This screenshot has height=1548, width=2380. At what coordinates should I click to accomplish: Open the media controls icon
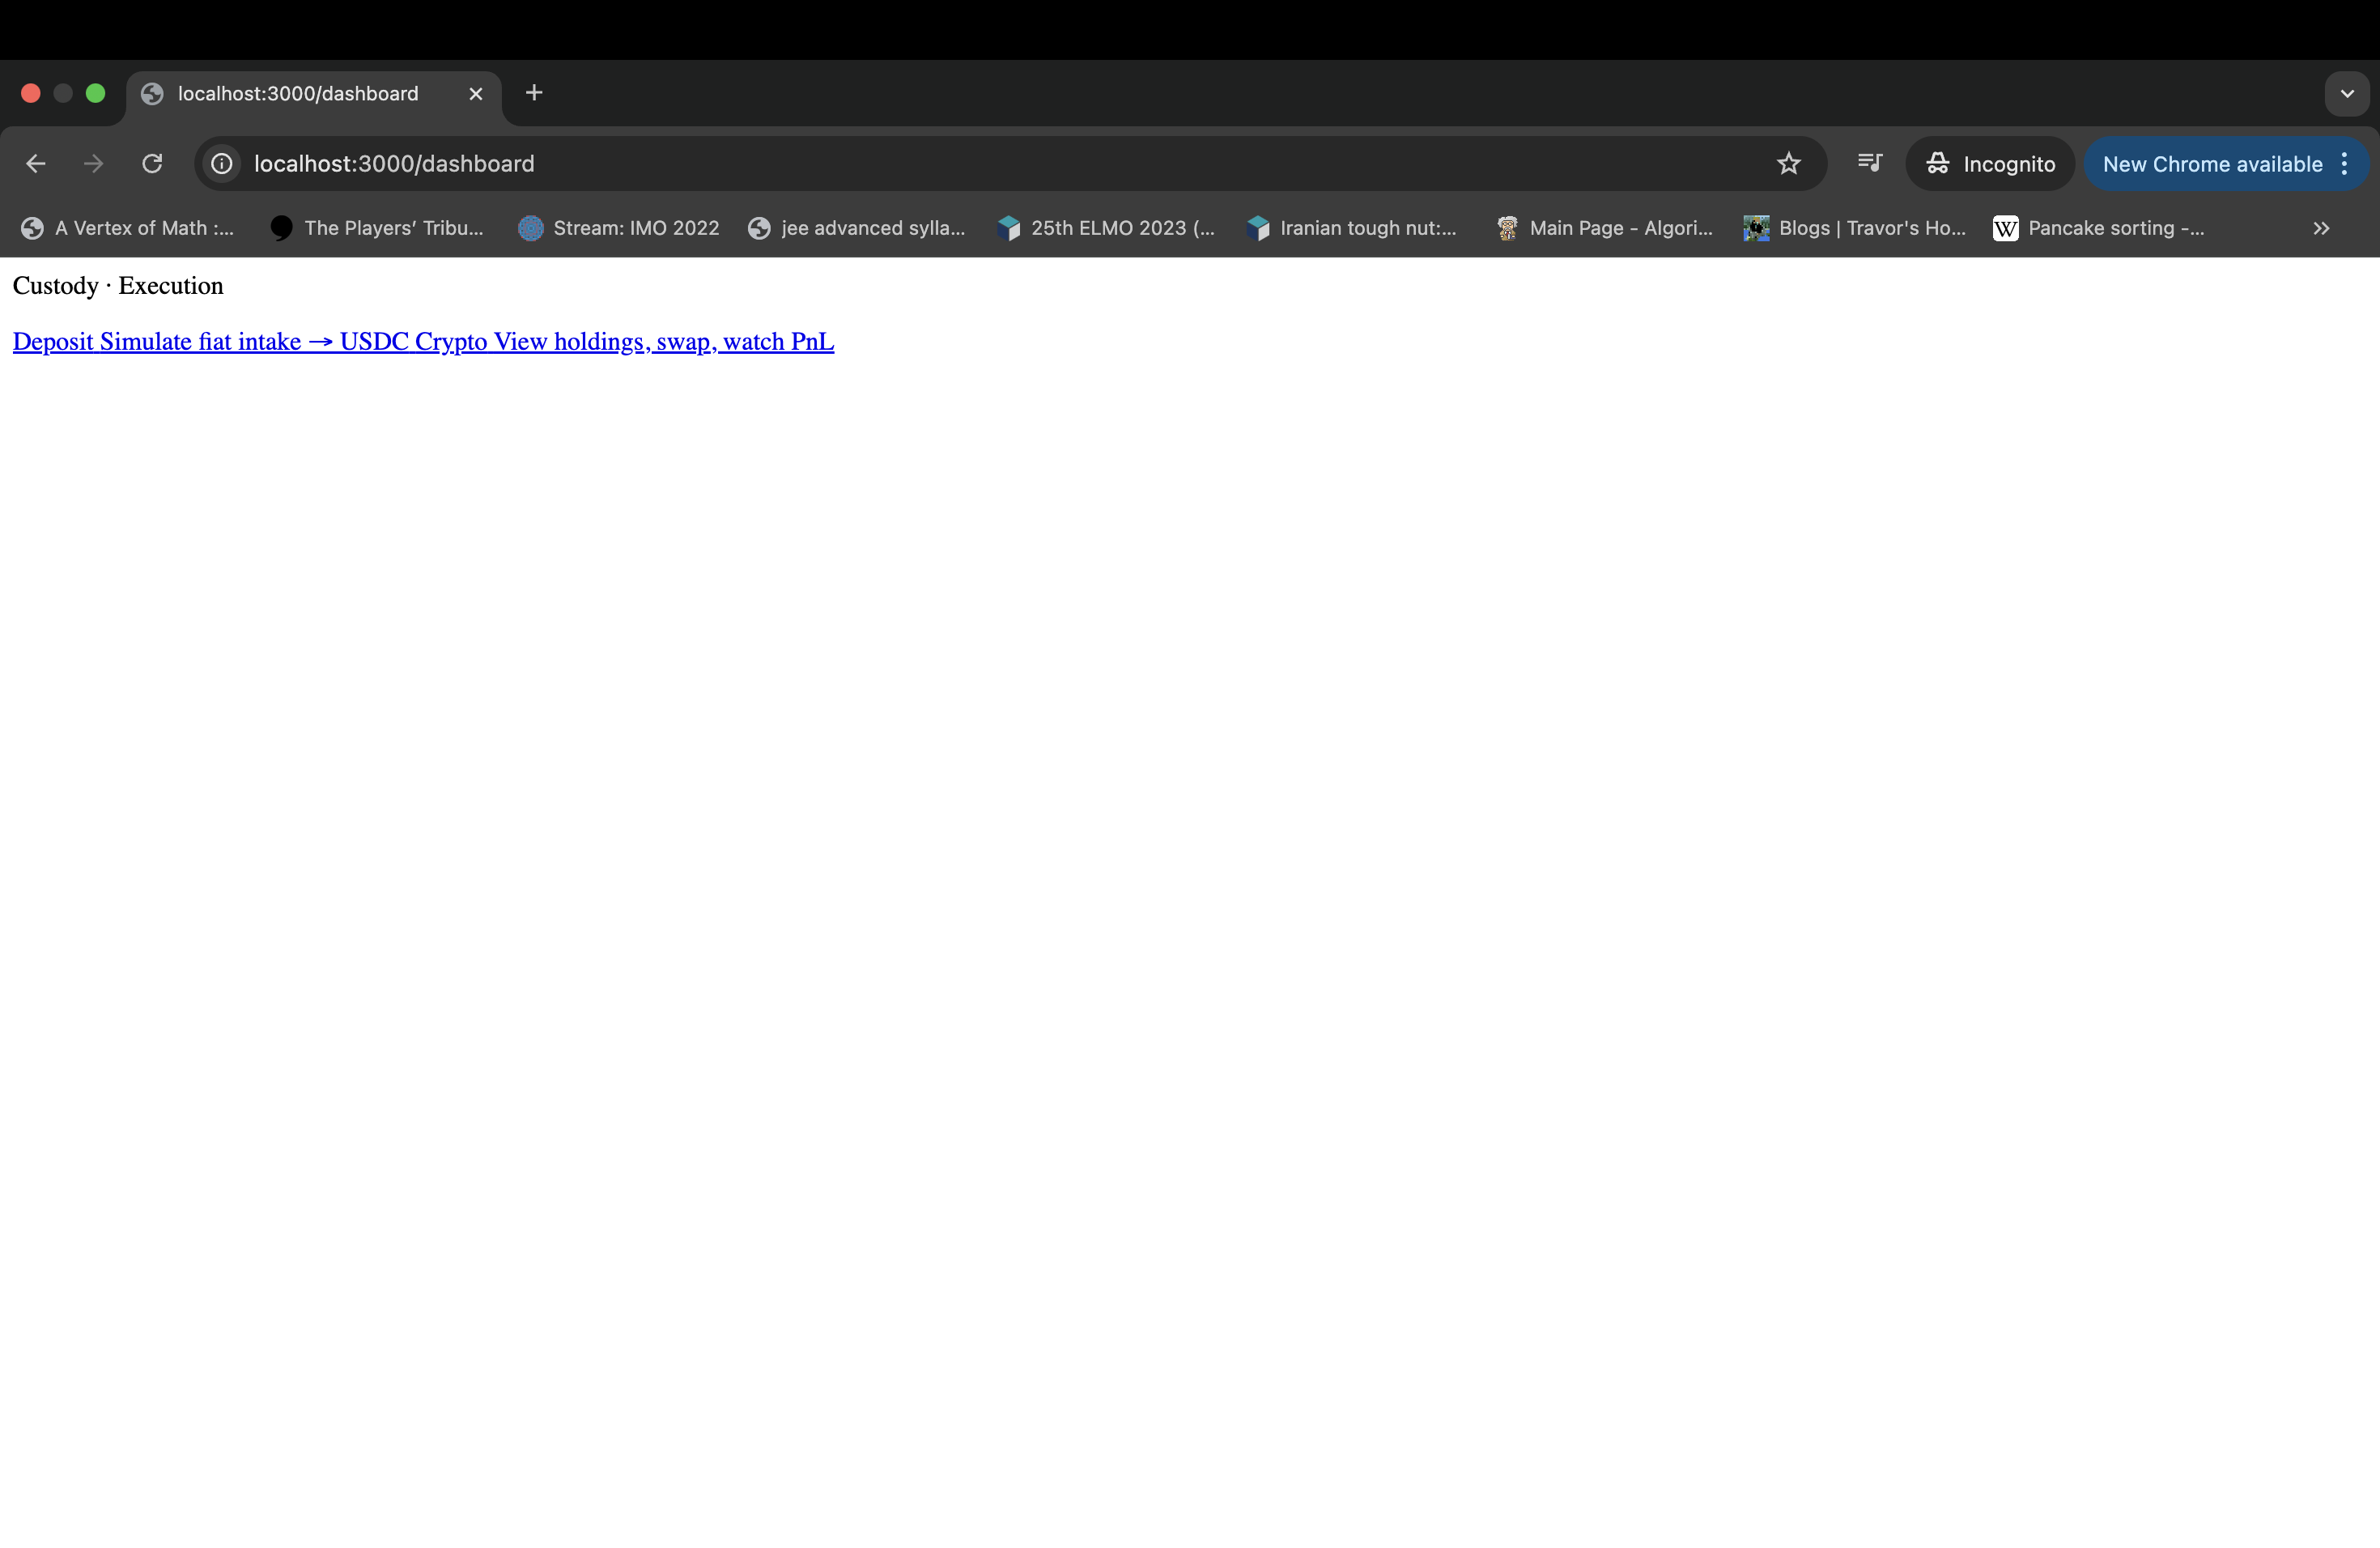point(1869,163)
